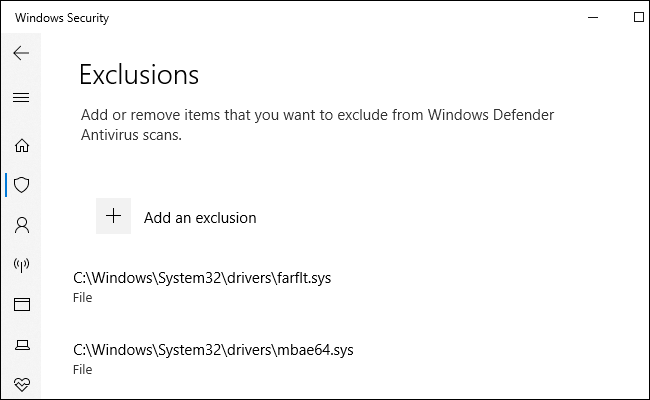This screenshot has height=400, width=650.
Task: Open Firewall & network protection icon
Action: (21, 265)
